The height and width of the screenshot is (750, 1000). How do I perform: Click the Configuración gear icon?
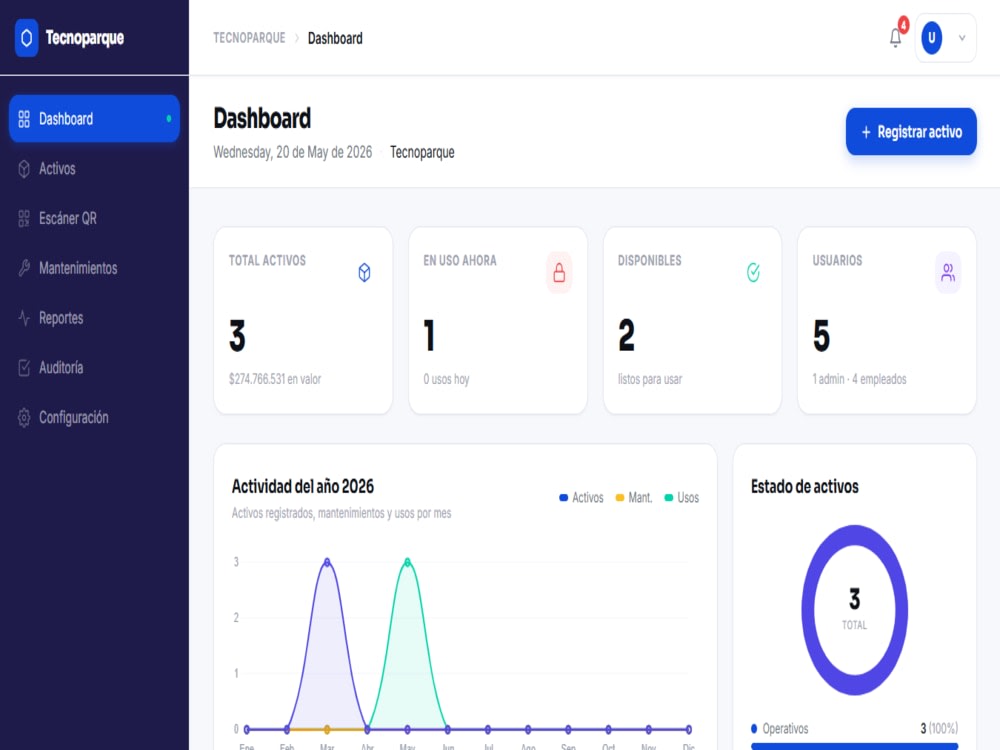(x=24, y=417)
